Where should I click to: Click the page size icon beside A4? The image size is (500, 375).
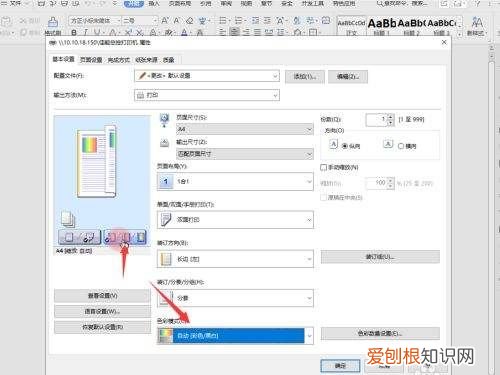[x=164, y=121]
